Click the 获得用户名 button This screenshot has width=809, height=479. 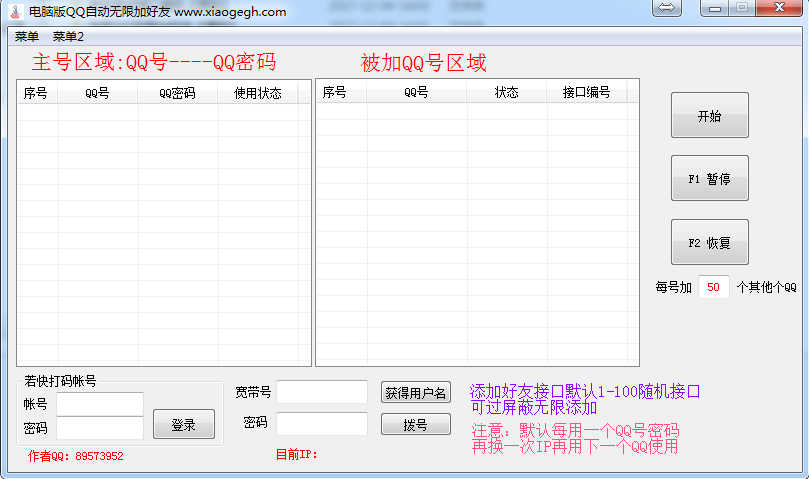[416, 392]
